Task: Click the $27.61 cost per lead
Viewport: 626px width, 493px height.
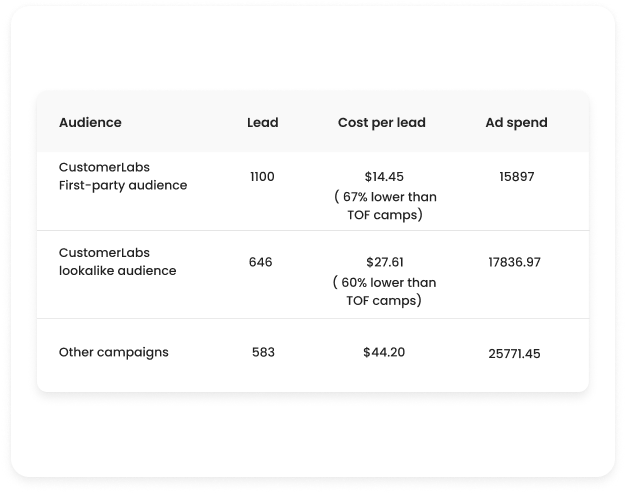Action: 385,262
